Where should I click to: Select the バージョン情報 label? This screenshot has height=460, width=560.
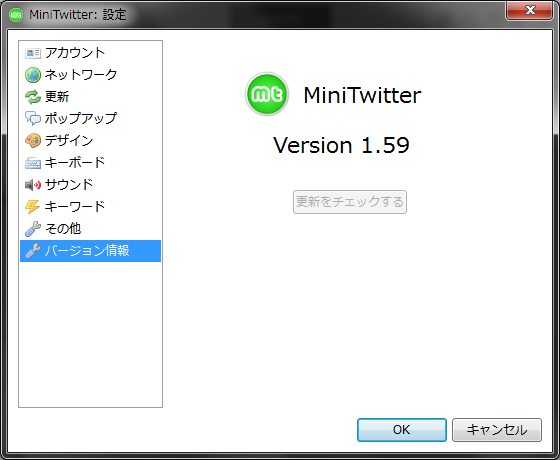click(87, 251)
